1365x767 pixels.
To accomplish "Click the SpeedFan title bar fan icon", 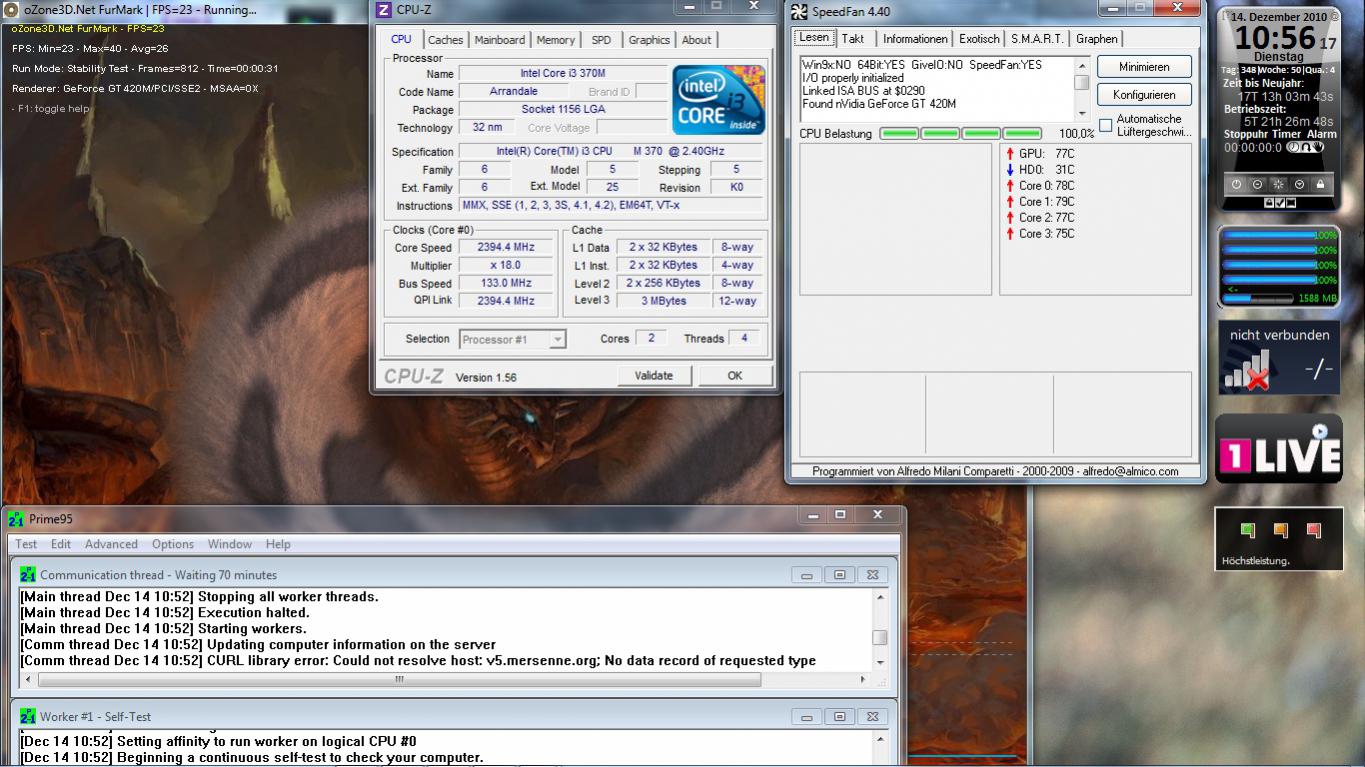I will pyautogui.click(x=799, y=12).
